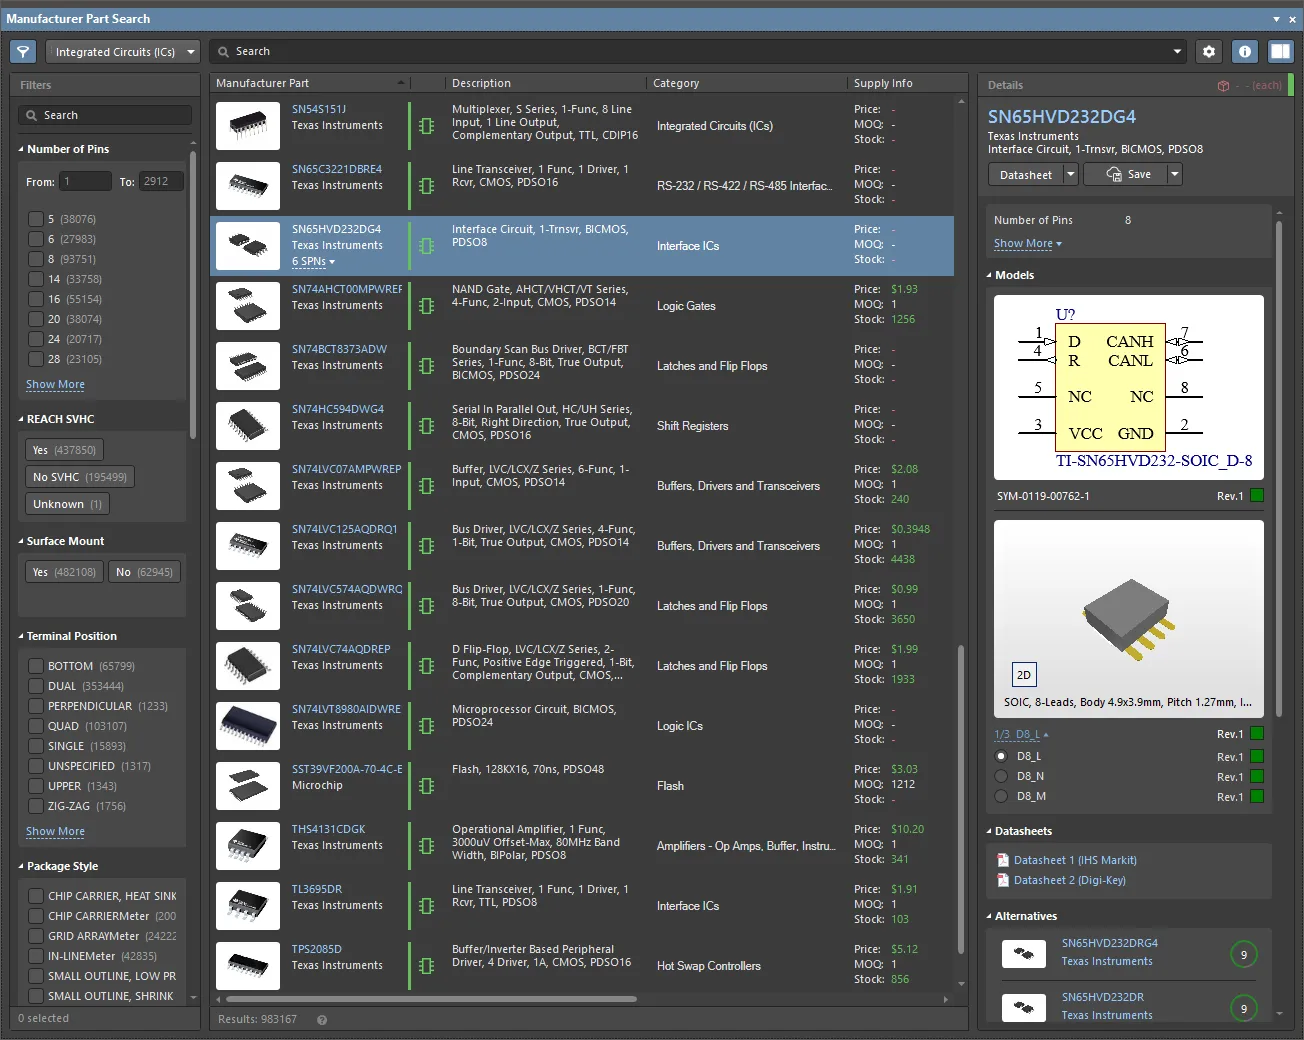Click component icon for SN65C3221DBRE4 row
The height and width of the screenshot is (1040, 1304).
427,186
